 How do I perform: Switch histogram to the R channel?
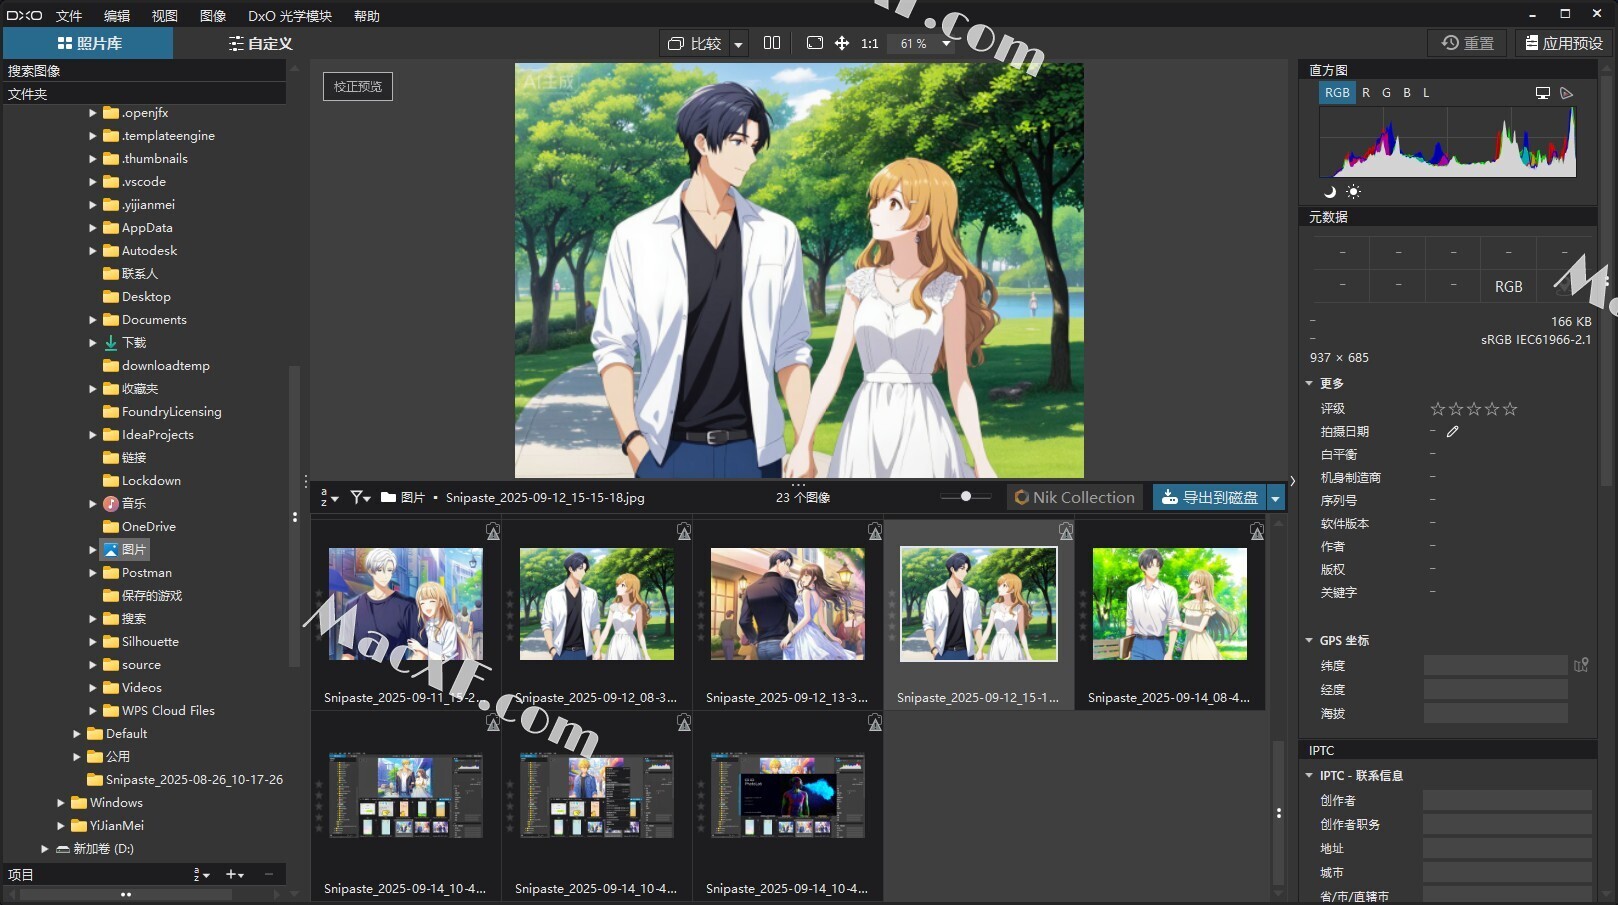(x=1366, y=93)
